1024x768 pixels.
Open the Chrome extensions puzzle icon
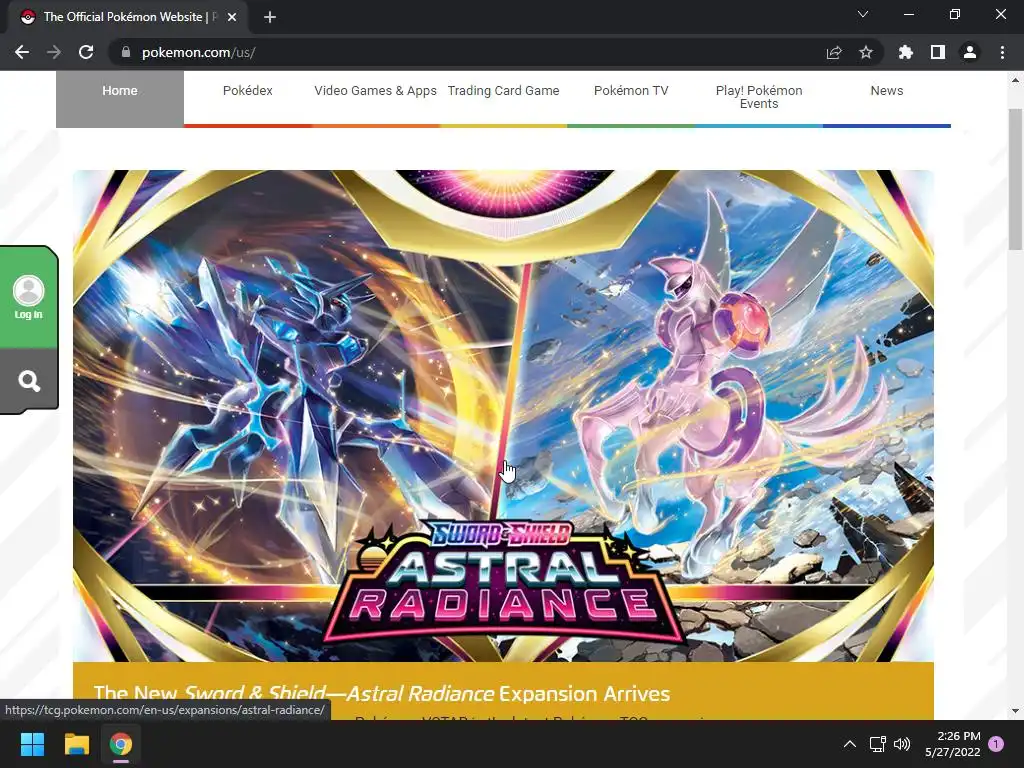tap(906, 52)
